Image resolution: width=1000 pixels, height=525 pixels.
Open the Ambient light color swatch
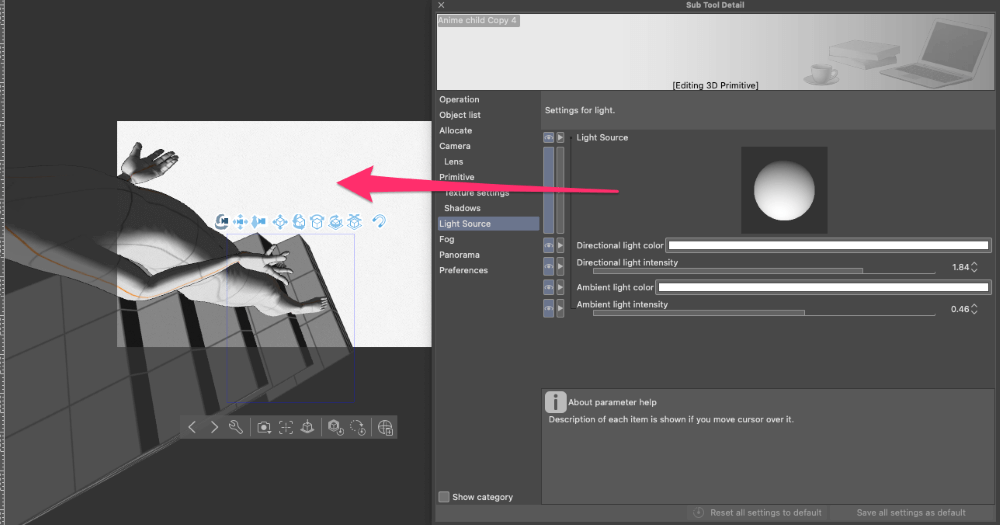pos(823,287)
